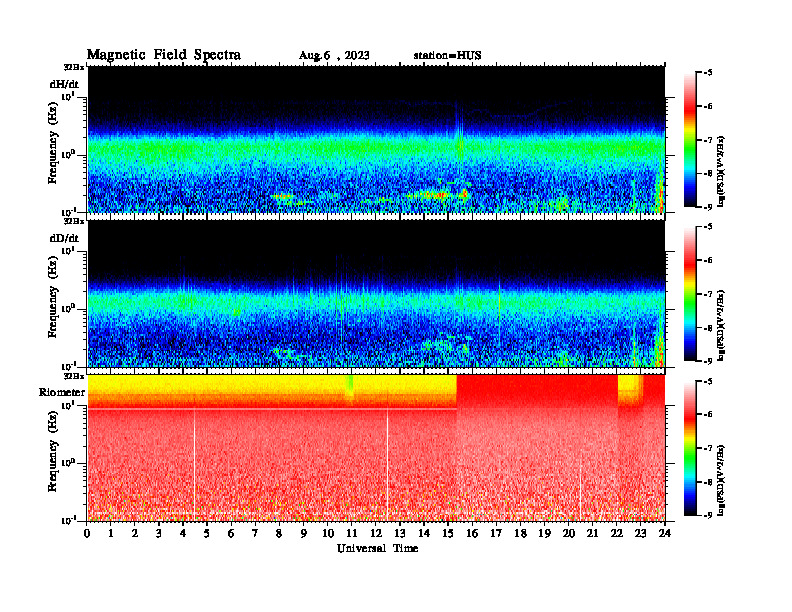The image size is (792, 612).
Task: Click the Riometer panel label
Action: 62,392
